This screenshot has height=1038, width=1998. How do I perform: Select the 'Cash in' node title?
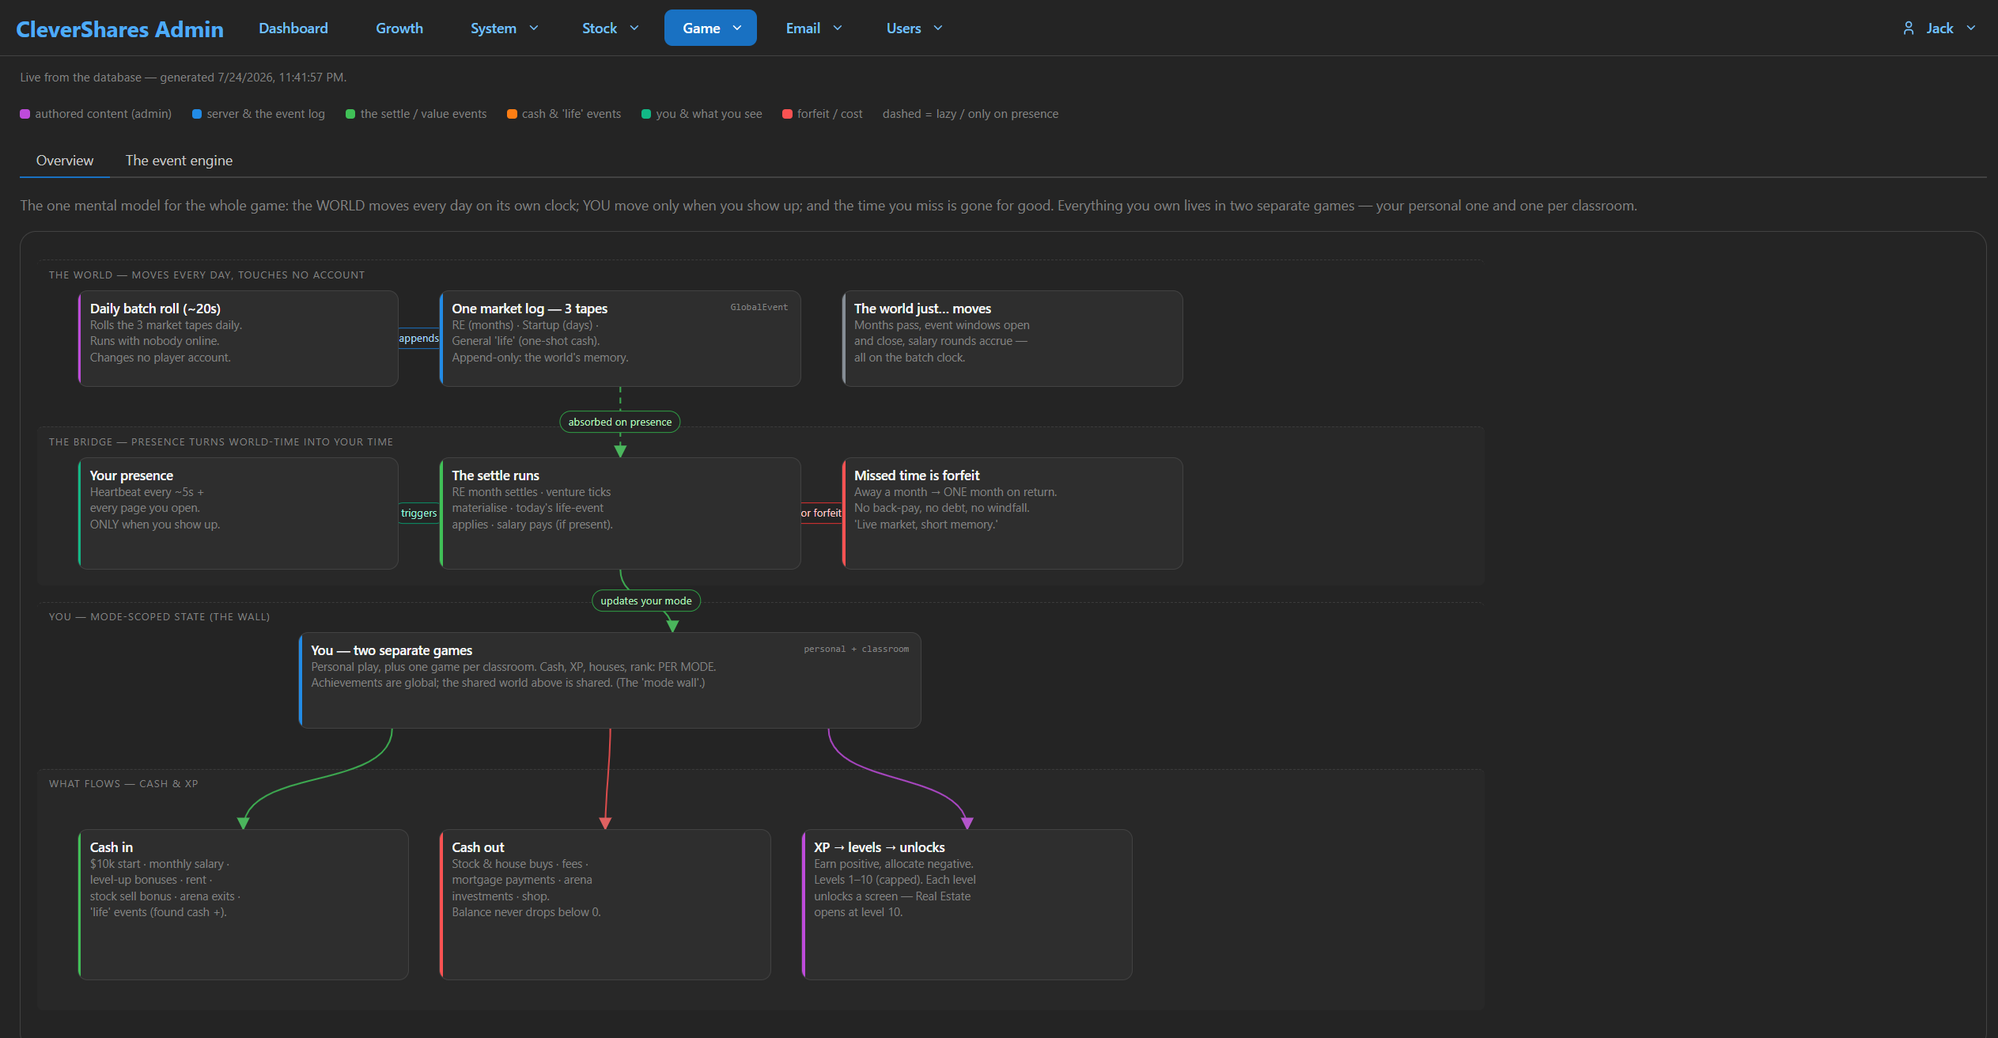tap(111, 847)
